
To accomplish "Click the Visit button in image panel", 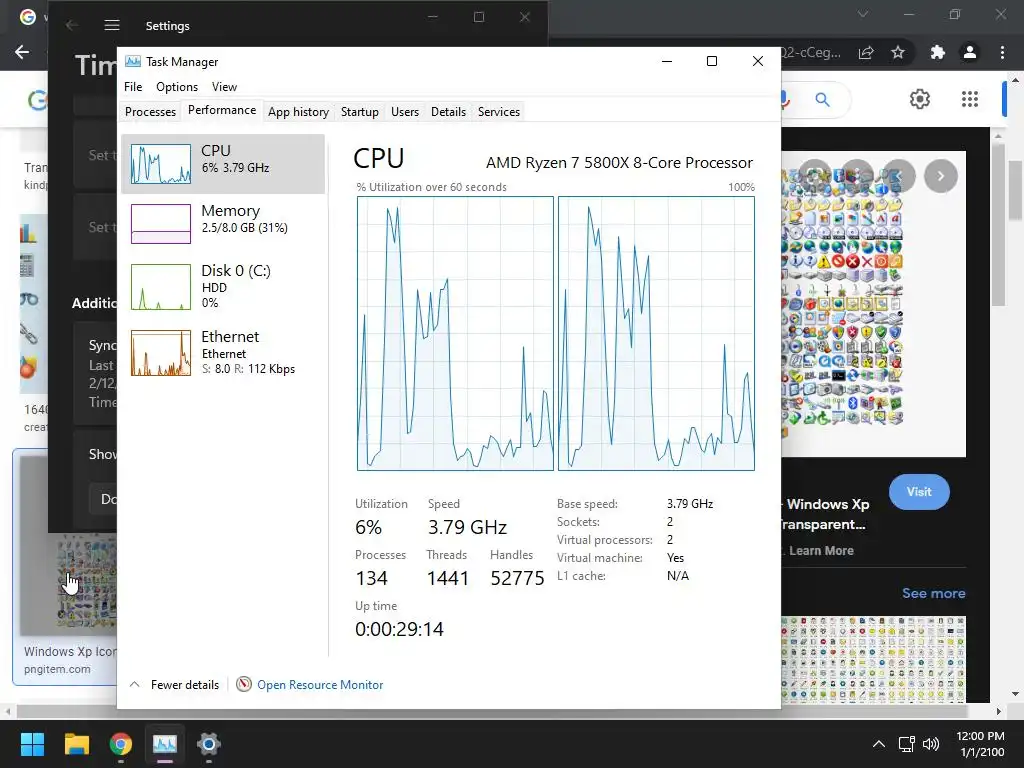I will click(x=919, y=492).
